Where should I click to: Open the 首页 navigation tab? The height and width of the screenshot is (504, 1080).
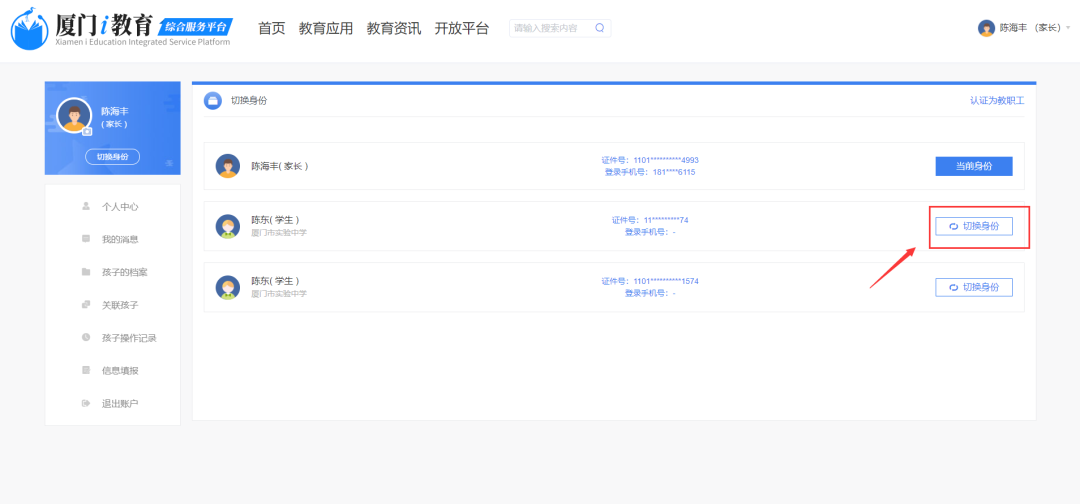click(271, 28)
